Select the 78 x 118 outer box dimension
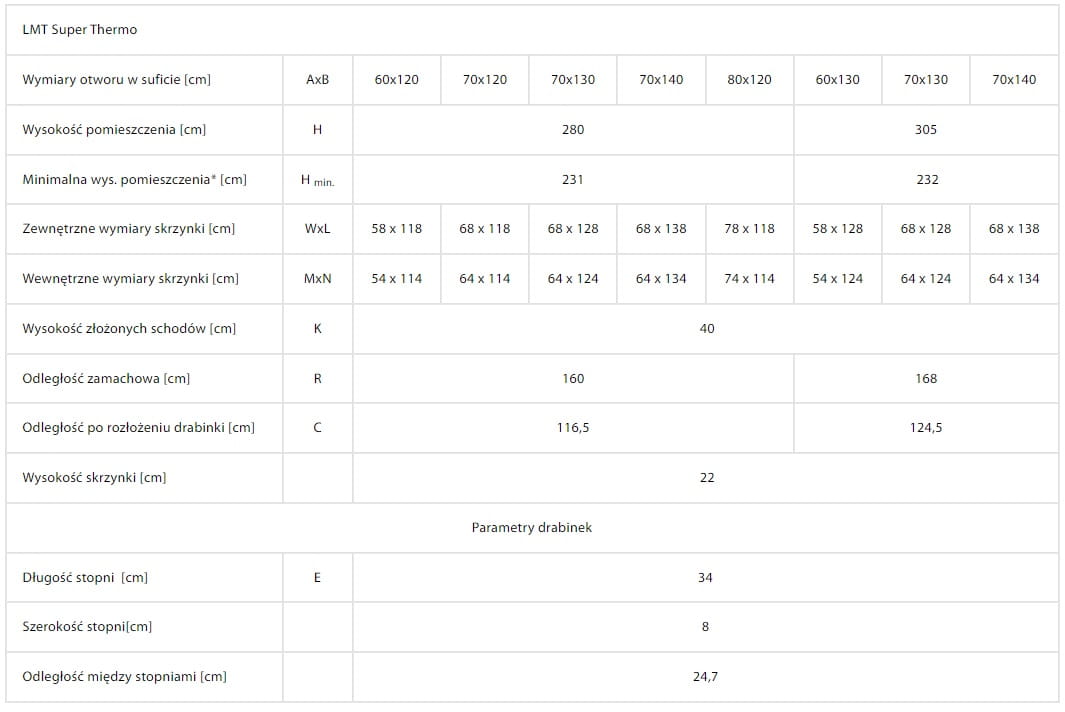 point(749,229)
